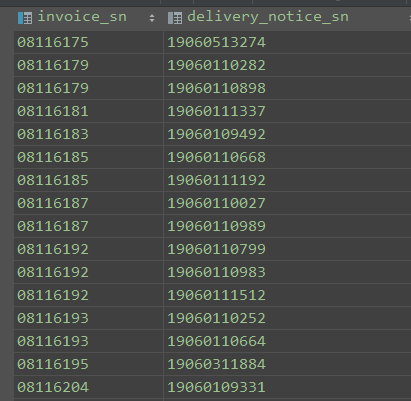Image resolution: width=411 pixels, height=401 pixels.
Task: Click delivery notice cell 19060109331
Action: pos(287,387)
